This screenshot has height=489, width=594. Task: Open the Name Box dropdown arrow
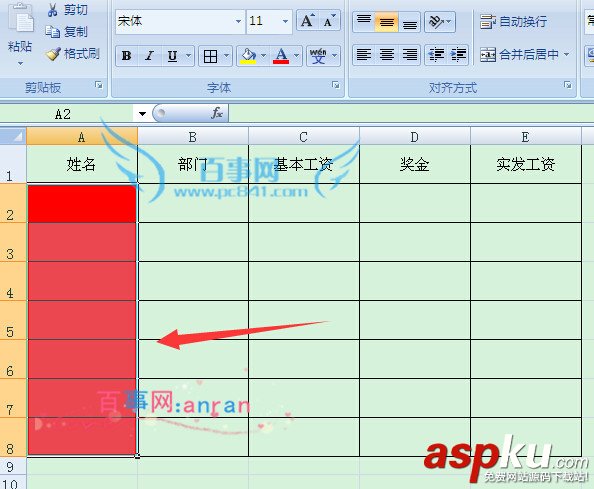tap(142, 114)
